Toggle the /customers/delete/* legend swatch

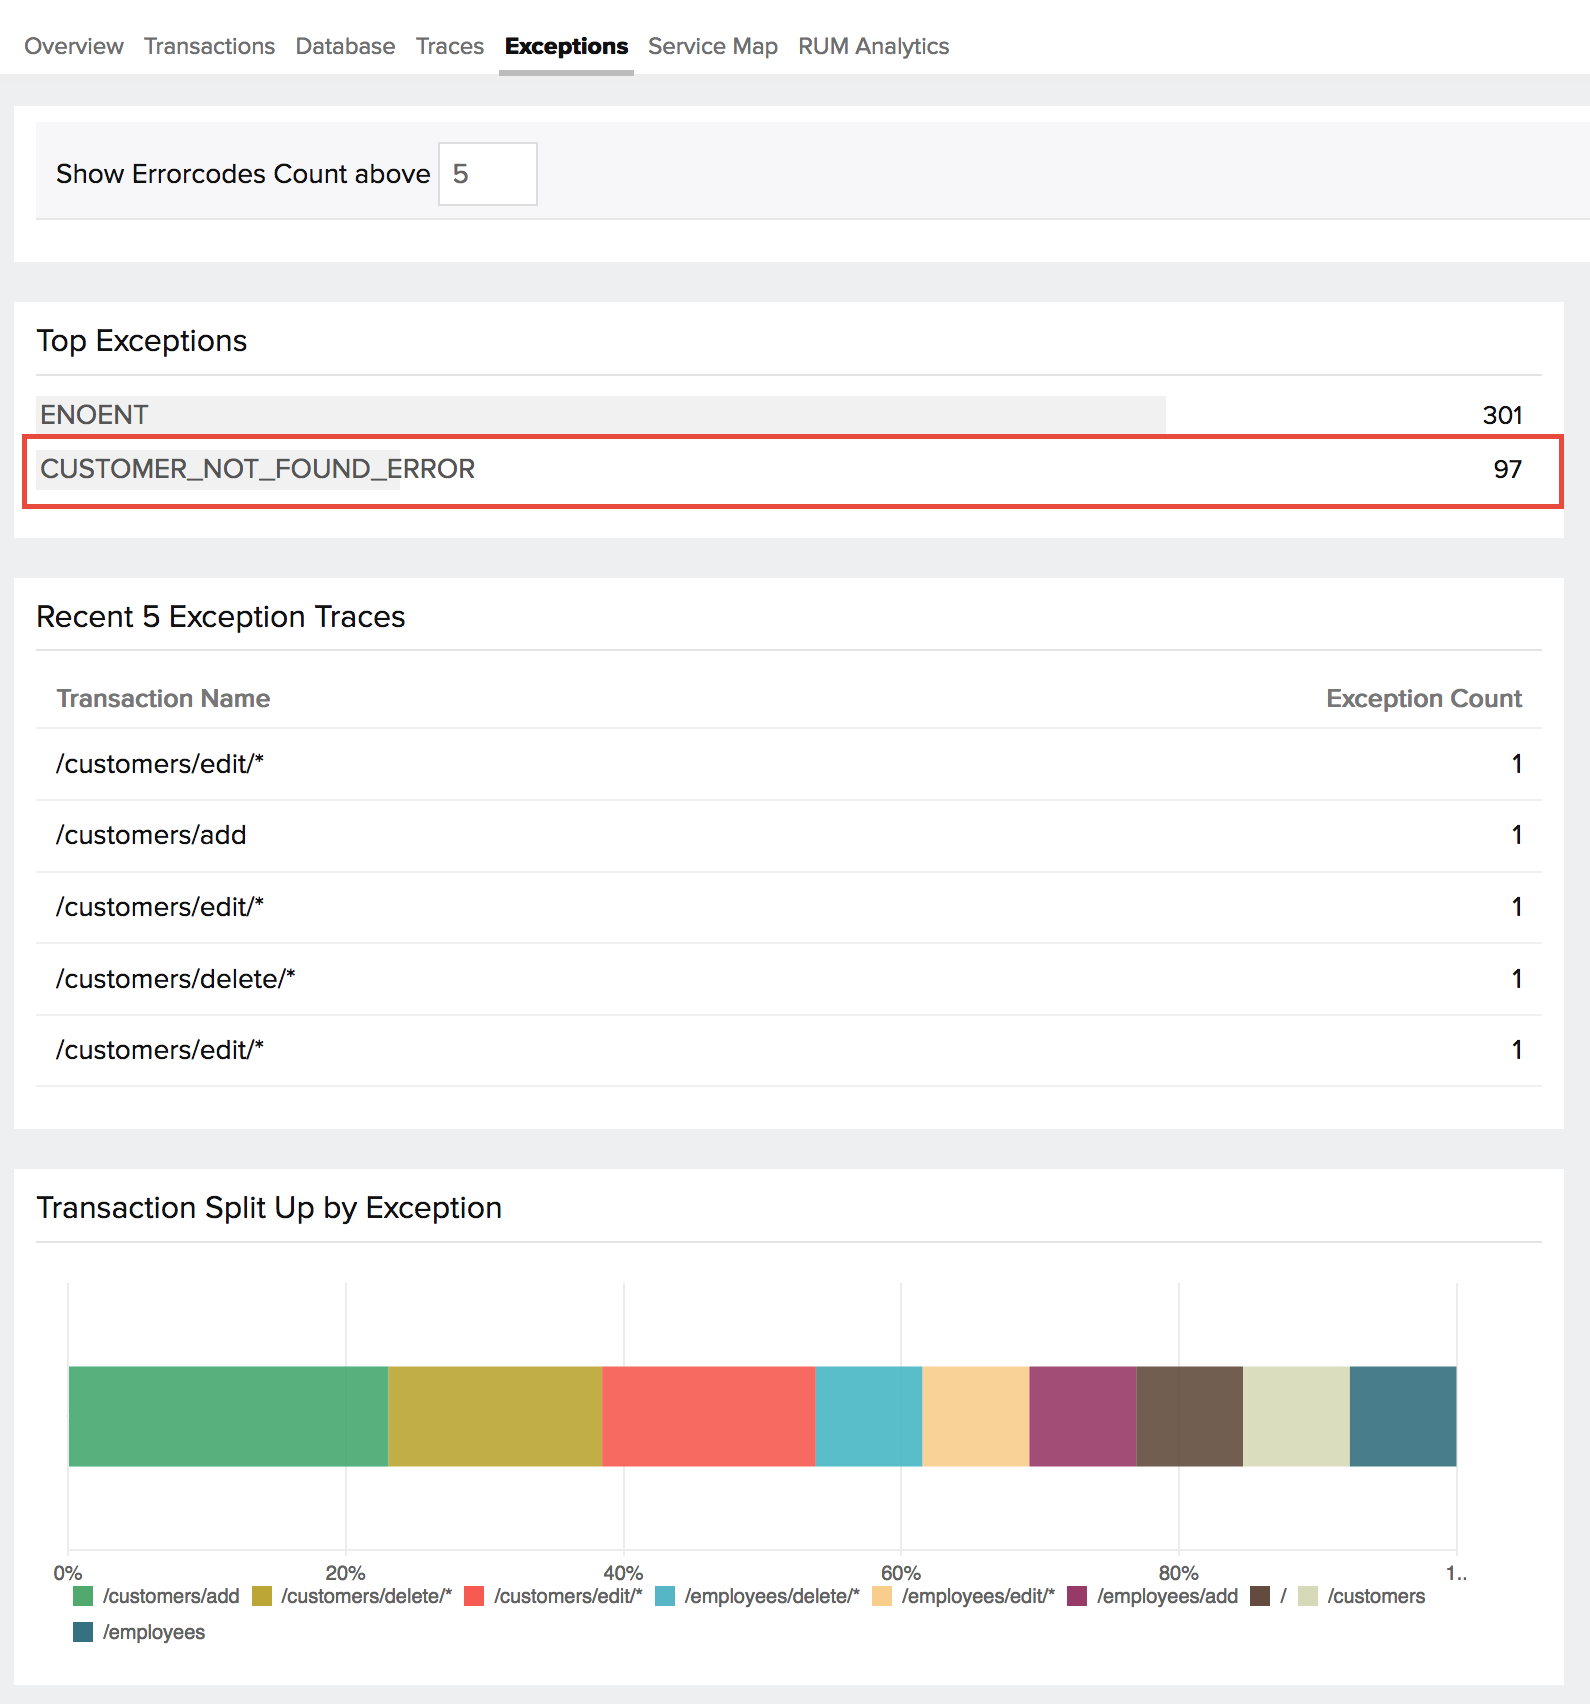tap(262, 1596)
